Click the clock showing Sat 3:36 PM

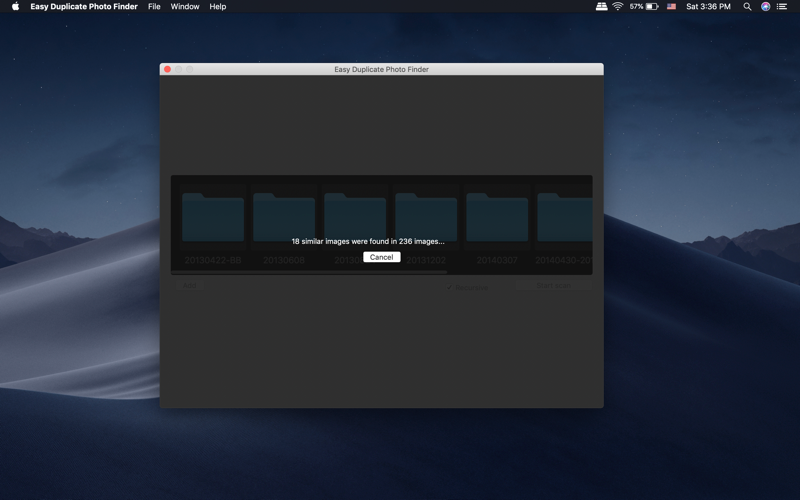point(708,7)
